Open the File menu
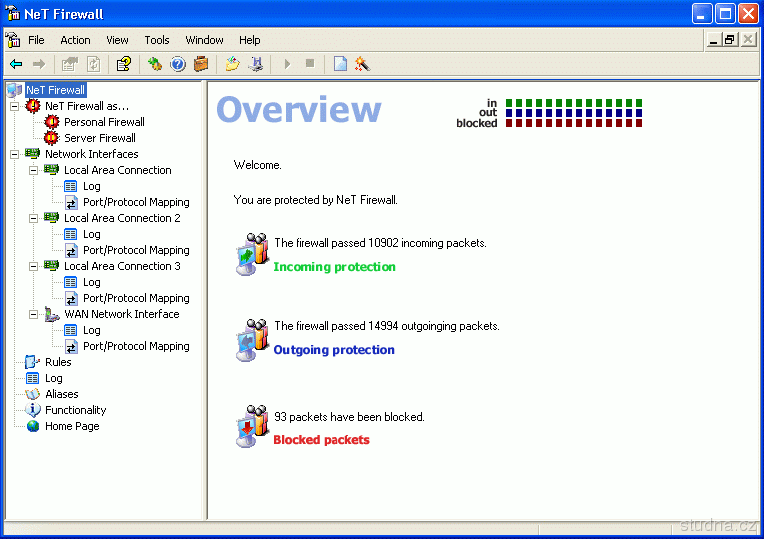The height and width of the screenshot is (539, 764). 36,40
